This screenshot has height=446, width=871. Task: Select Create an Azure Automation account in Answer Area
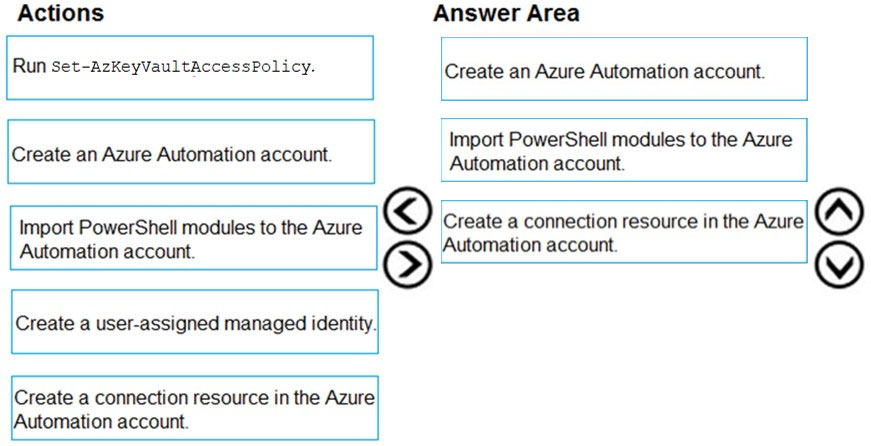coord(623,70)
